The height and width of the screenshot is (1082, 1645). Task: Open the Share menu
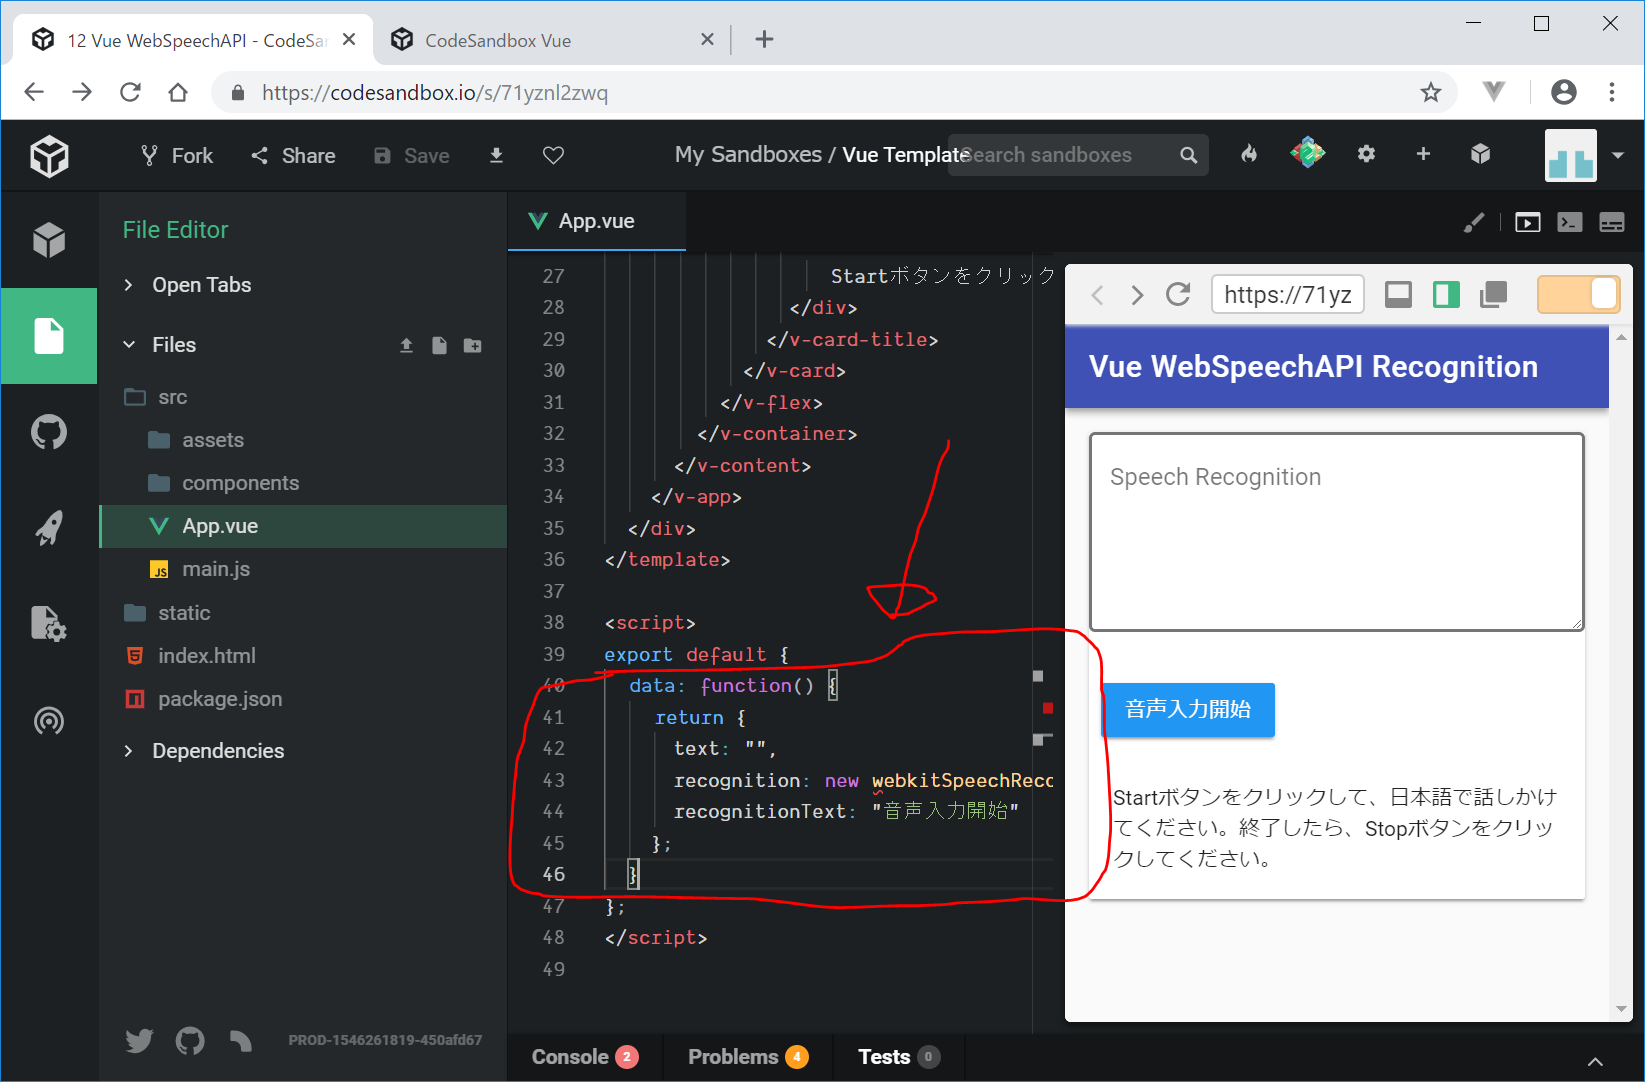coord(293,155)
